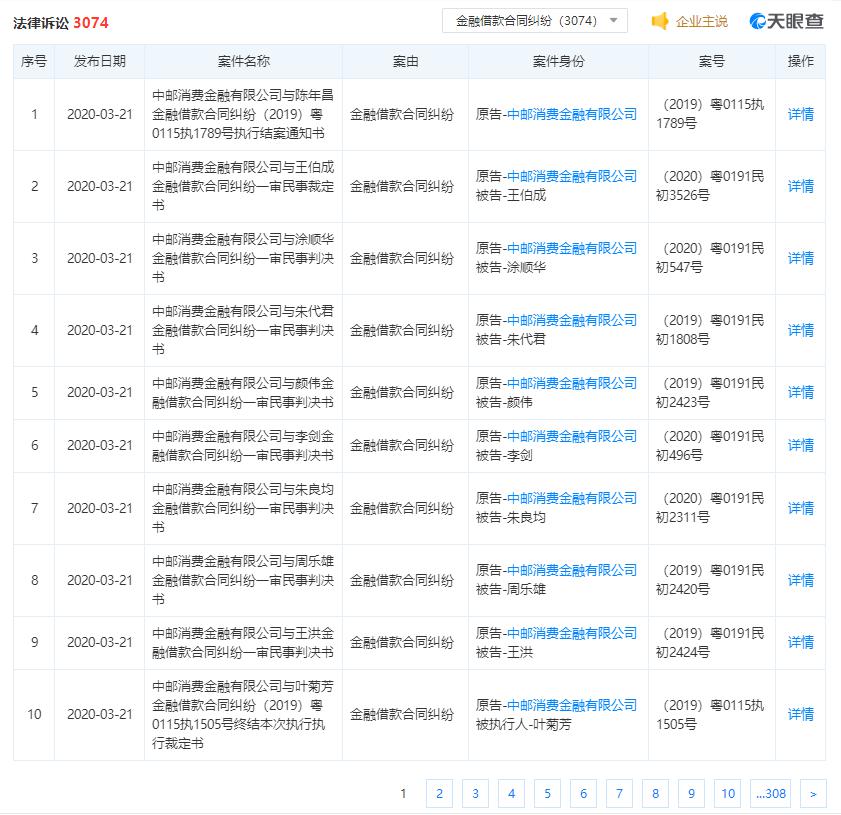The image size is (841, 815).
Task: Open 详情 for case 粤0115执1505号
Action: [x=800, y=714]
